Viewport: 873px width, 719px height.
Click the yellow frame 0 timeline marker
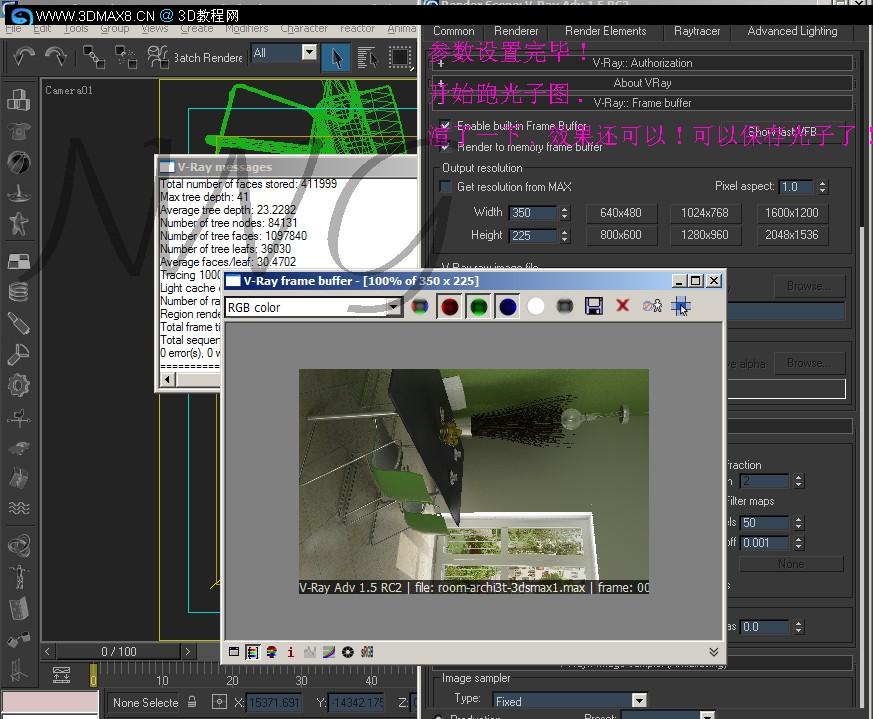tap(93, 676)
